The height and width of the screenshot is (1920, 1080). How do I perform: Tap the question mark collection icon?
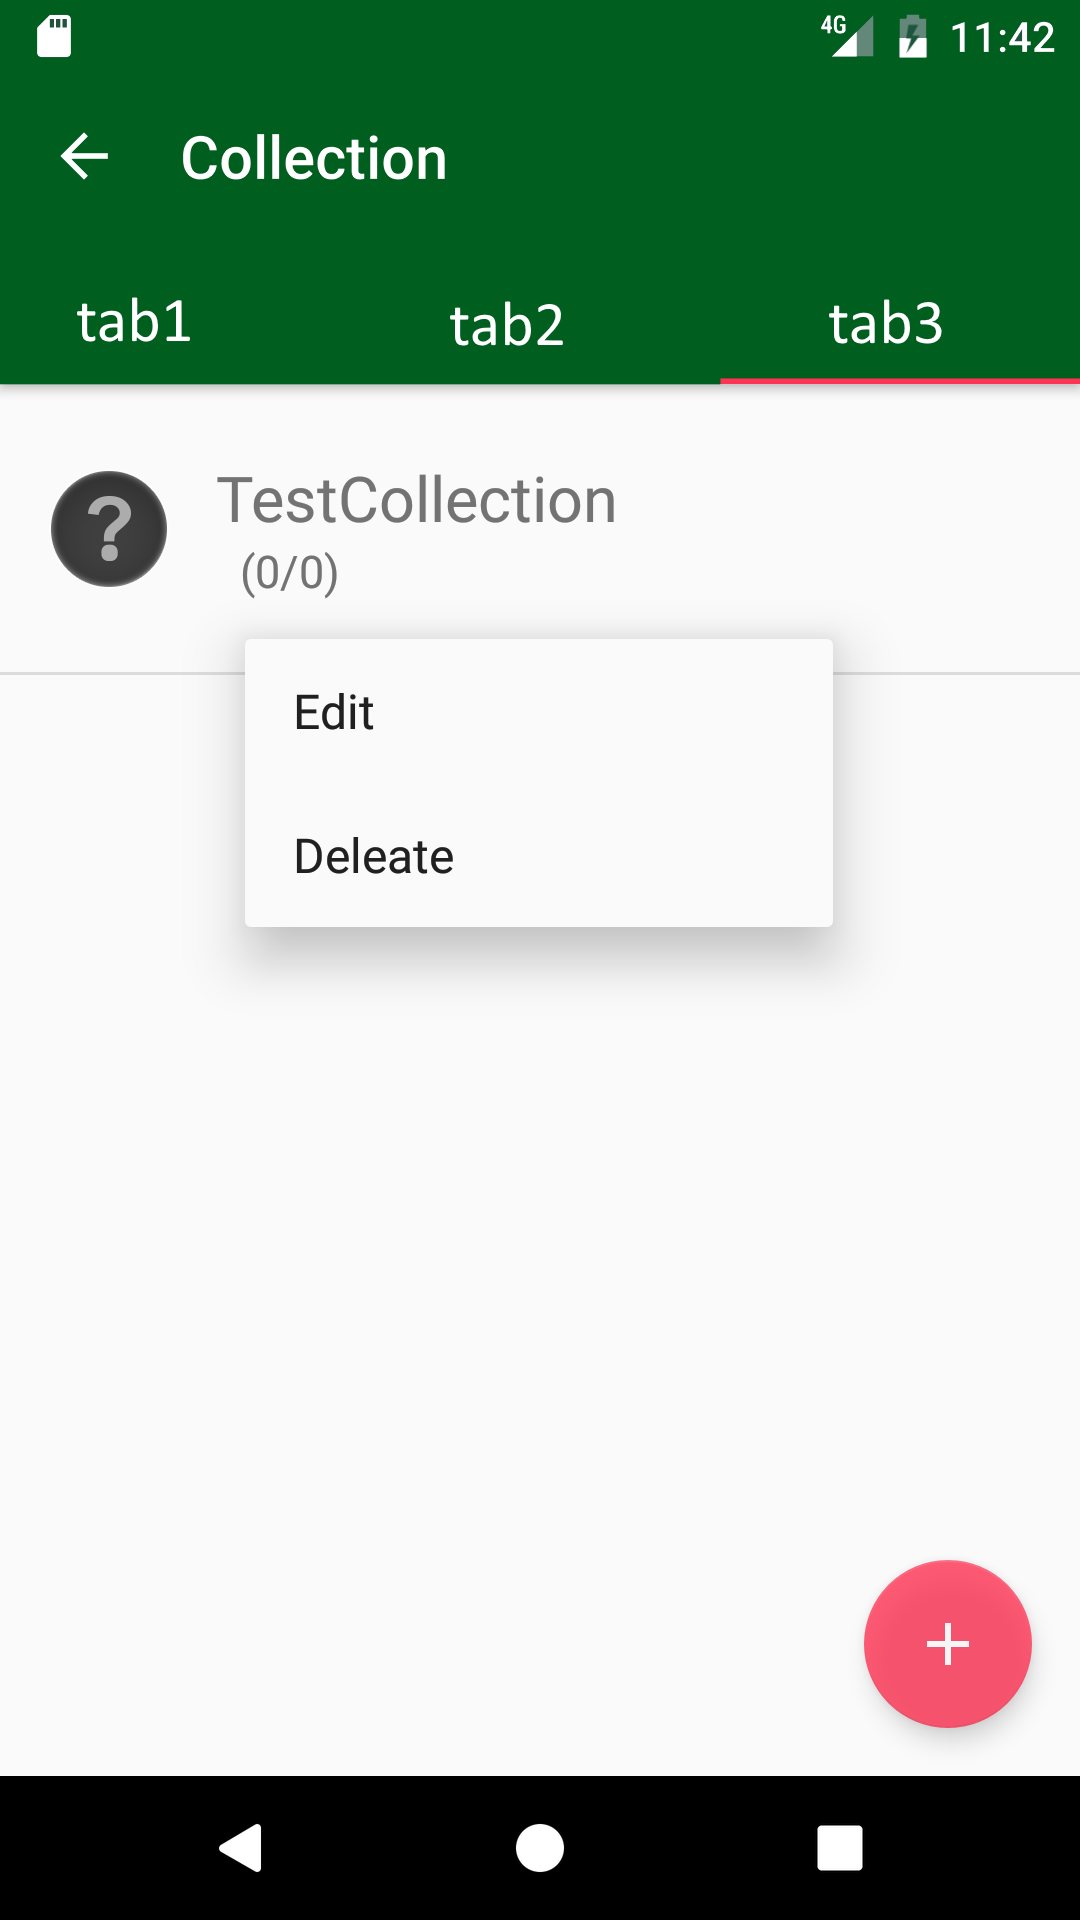108,529
